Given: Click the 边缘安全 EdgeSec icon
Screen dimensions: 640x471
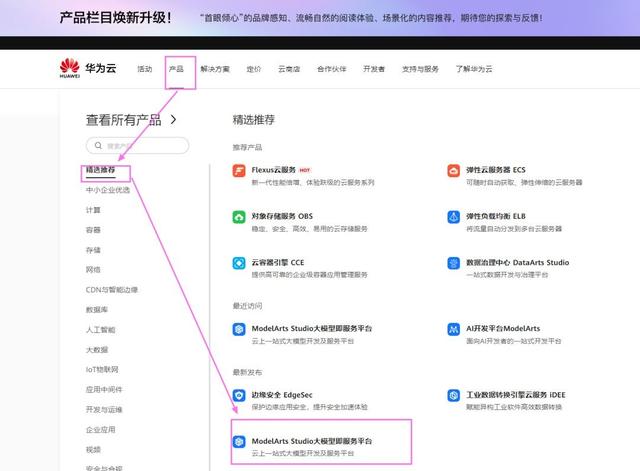Looking at the screenshot, I should point(239,395).
